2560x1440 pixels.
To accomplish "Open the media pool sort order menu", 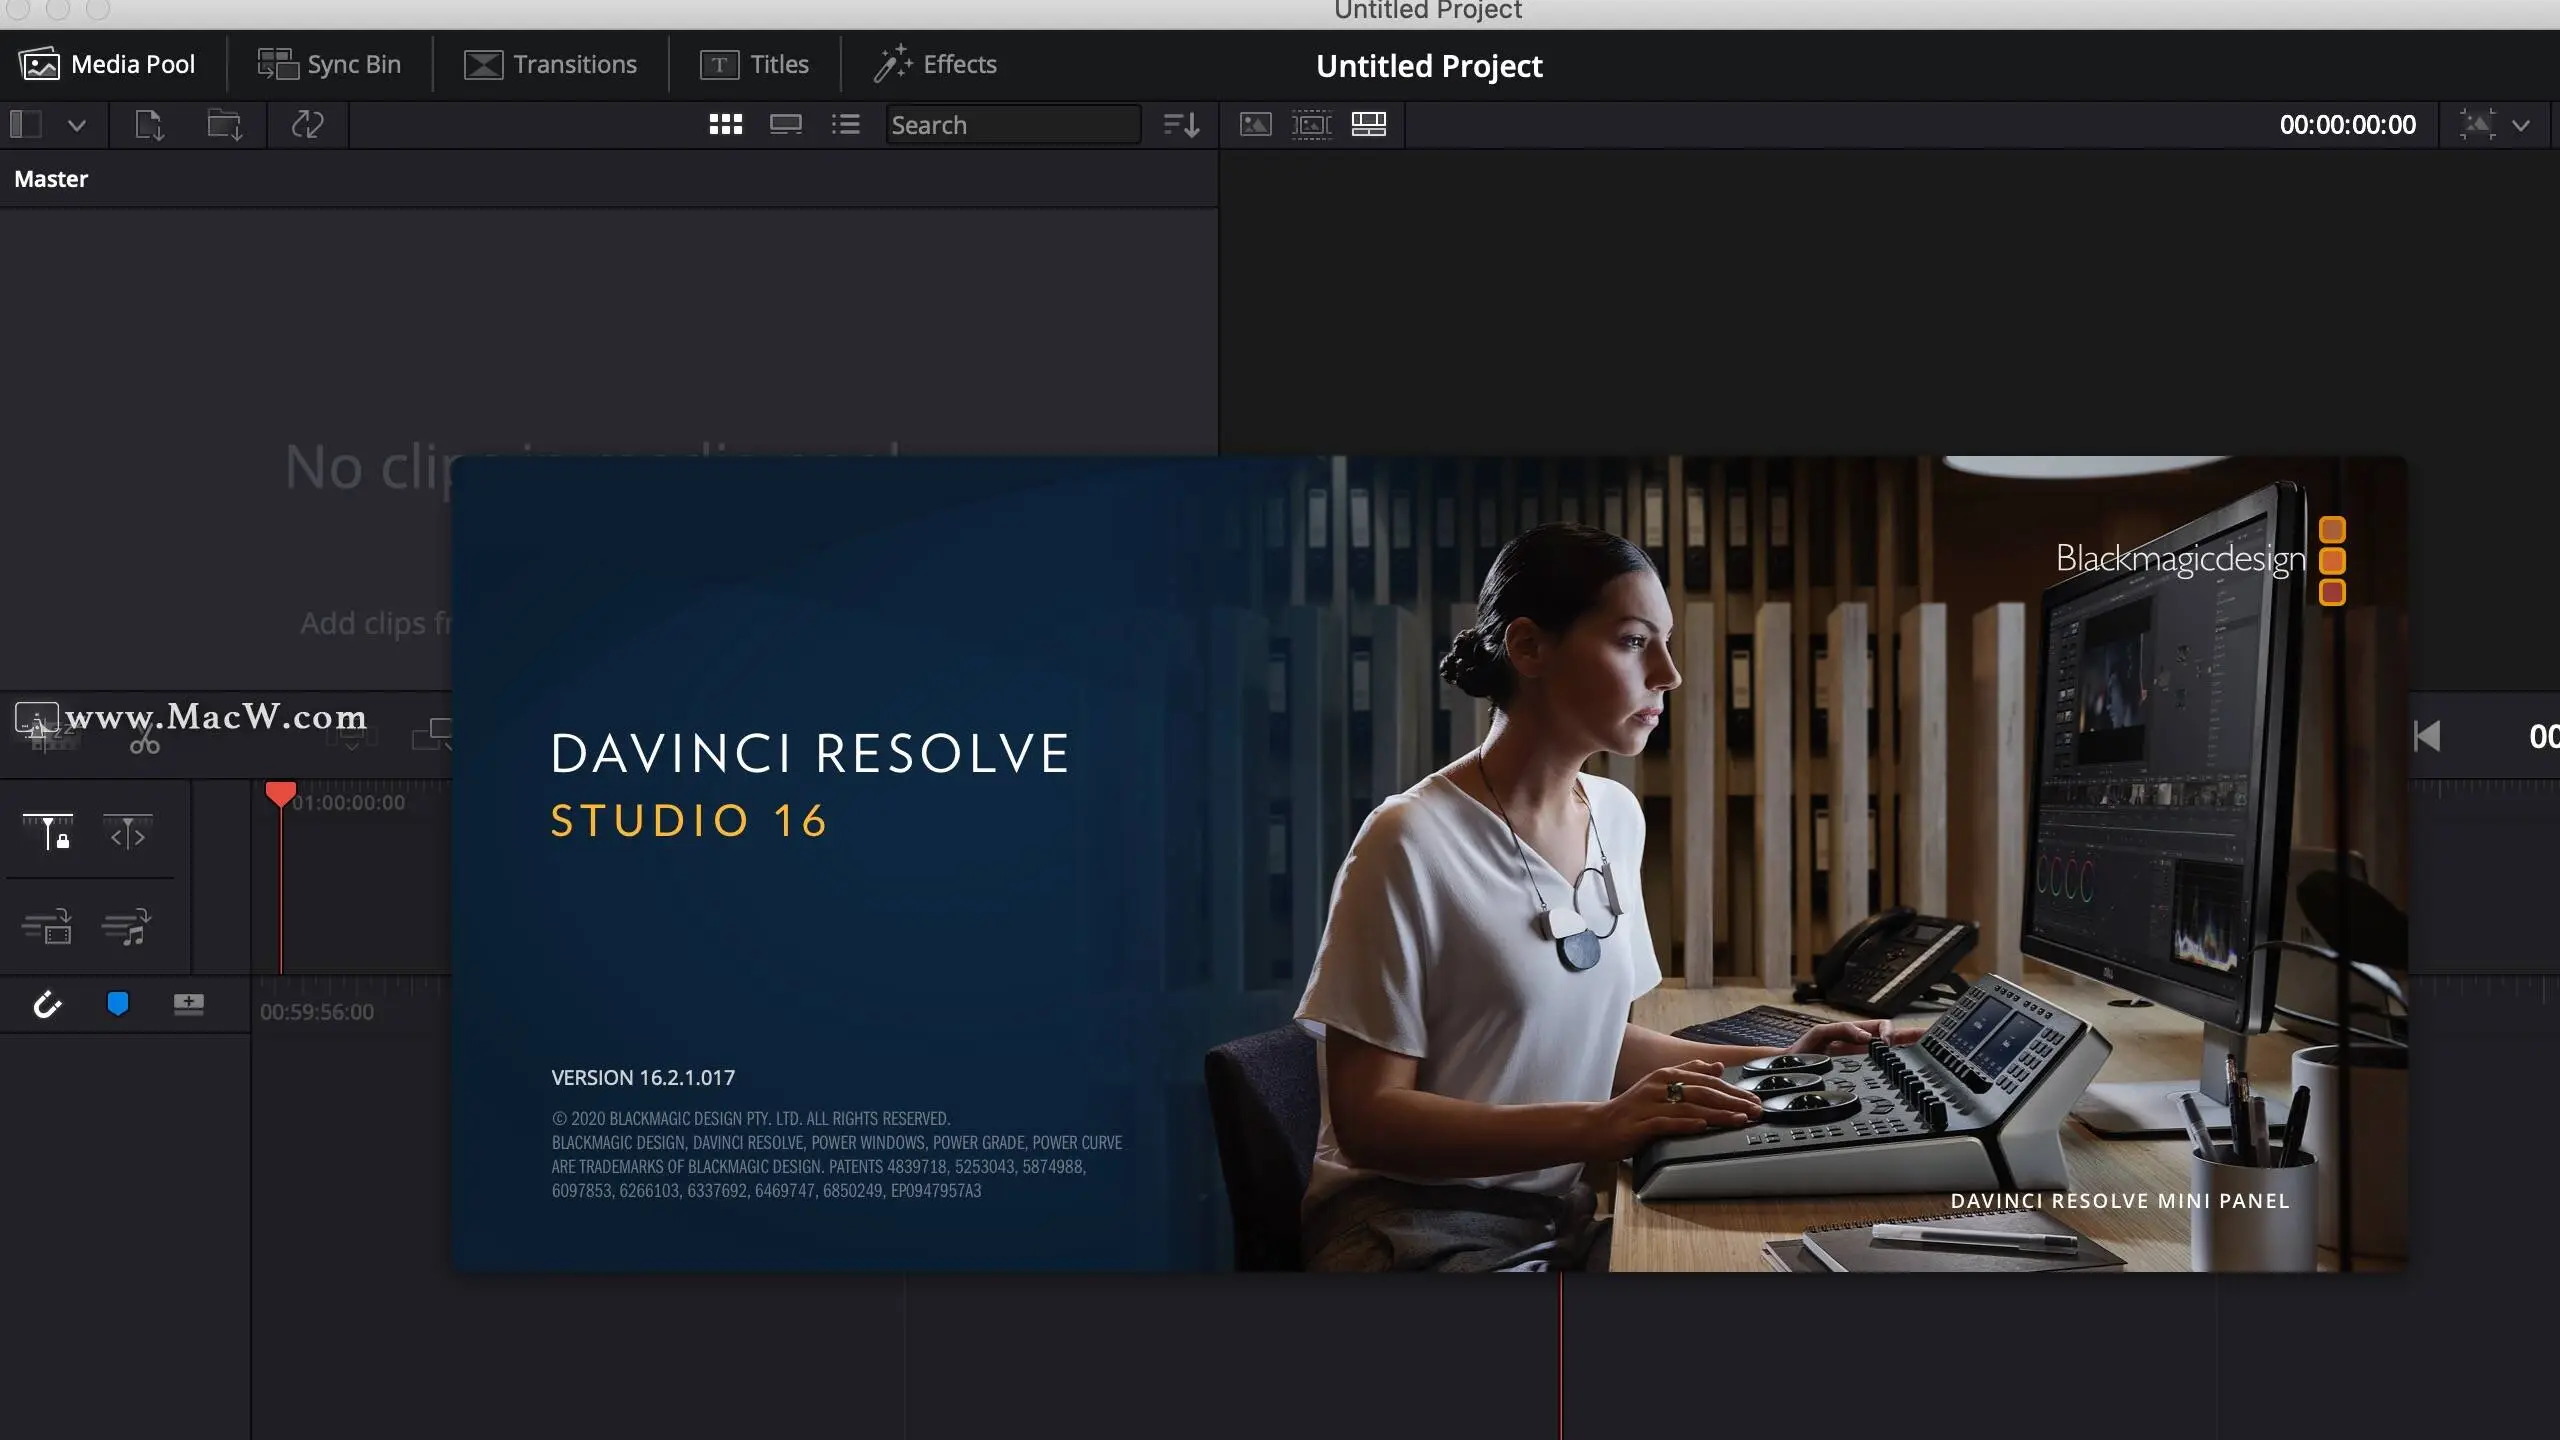I will click(1181, 125).
